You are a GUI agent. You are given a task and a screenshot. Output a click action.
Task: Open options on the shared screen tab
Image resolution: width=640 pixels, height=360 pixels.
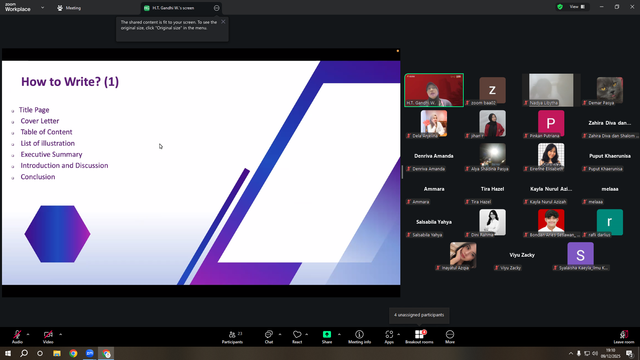tap(217, 8)
